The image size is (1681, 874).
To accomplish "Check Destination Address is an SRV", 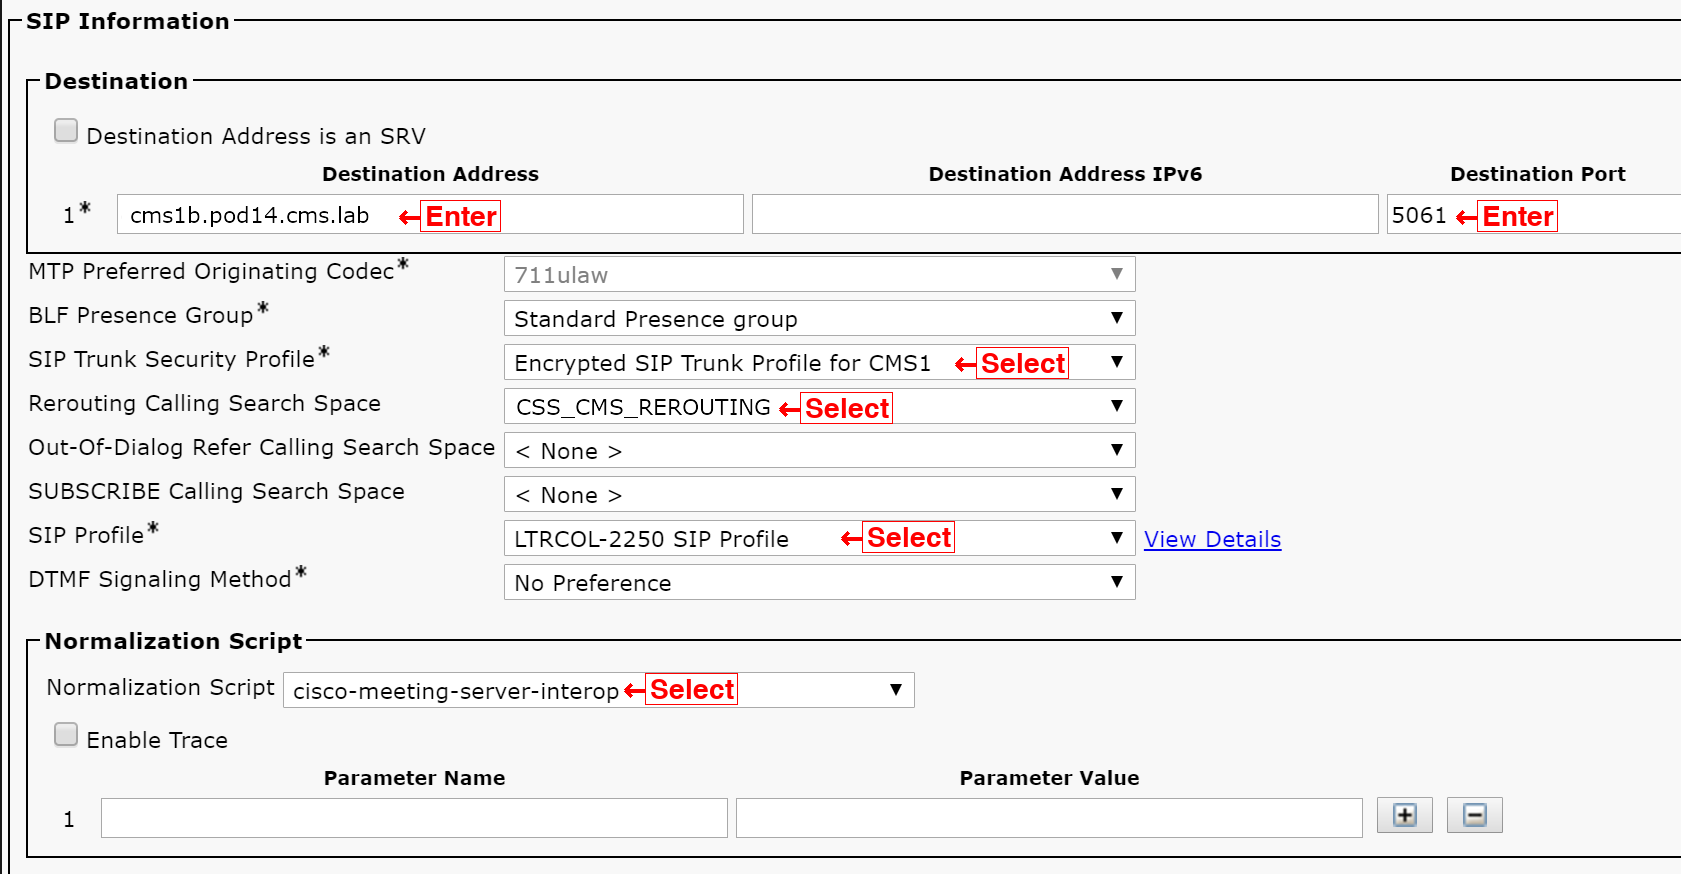I will 66,131.
